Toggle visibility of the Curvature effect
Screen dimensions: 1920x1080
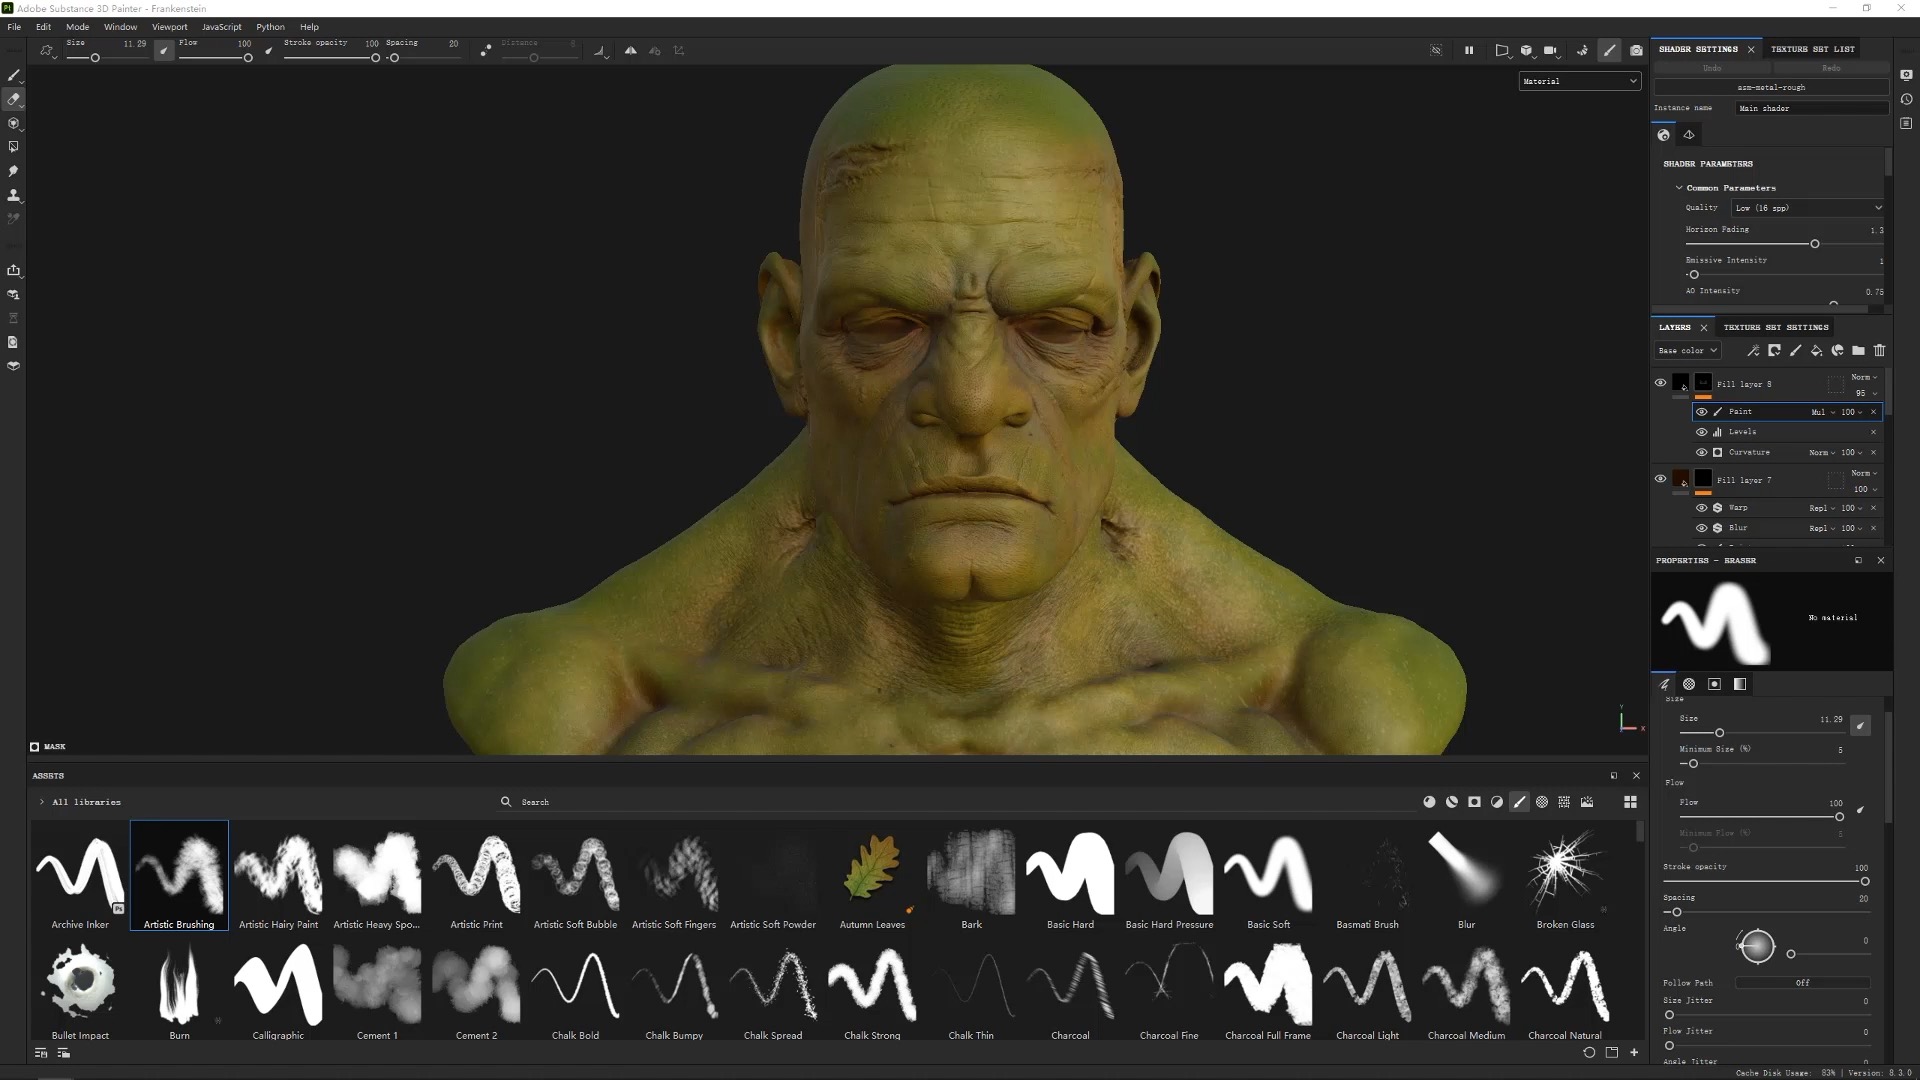(x=1701, y=452)
